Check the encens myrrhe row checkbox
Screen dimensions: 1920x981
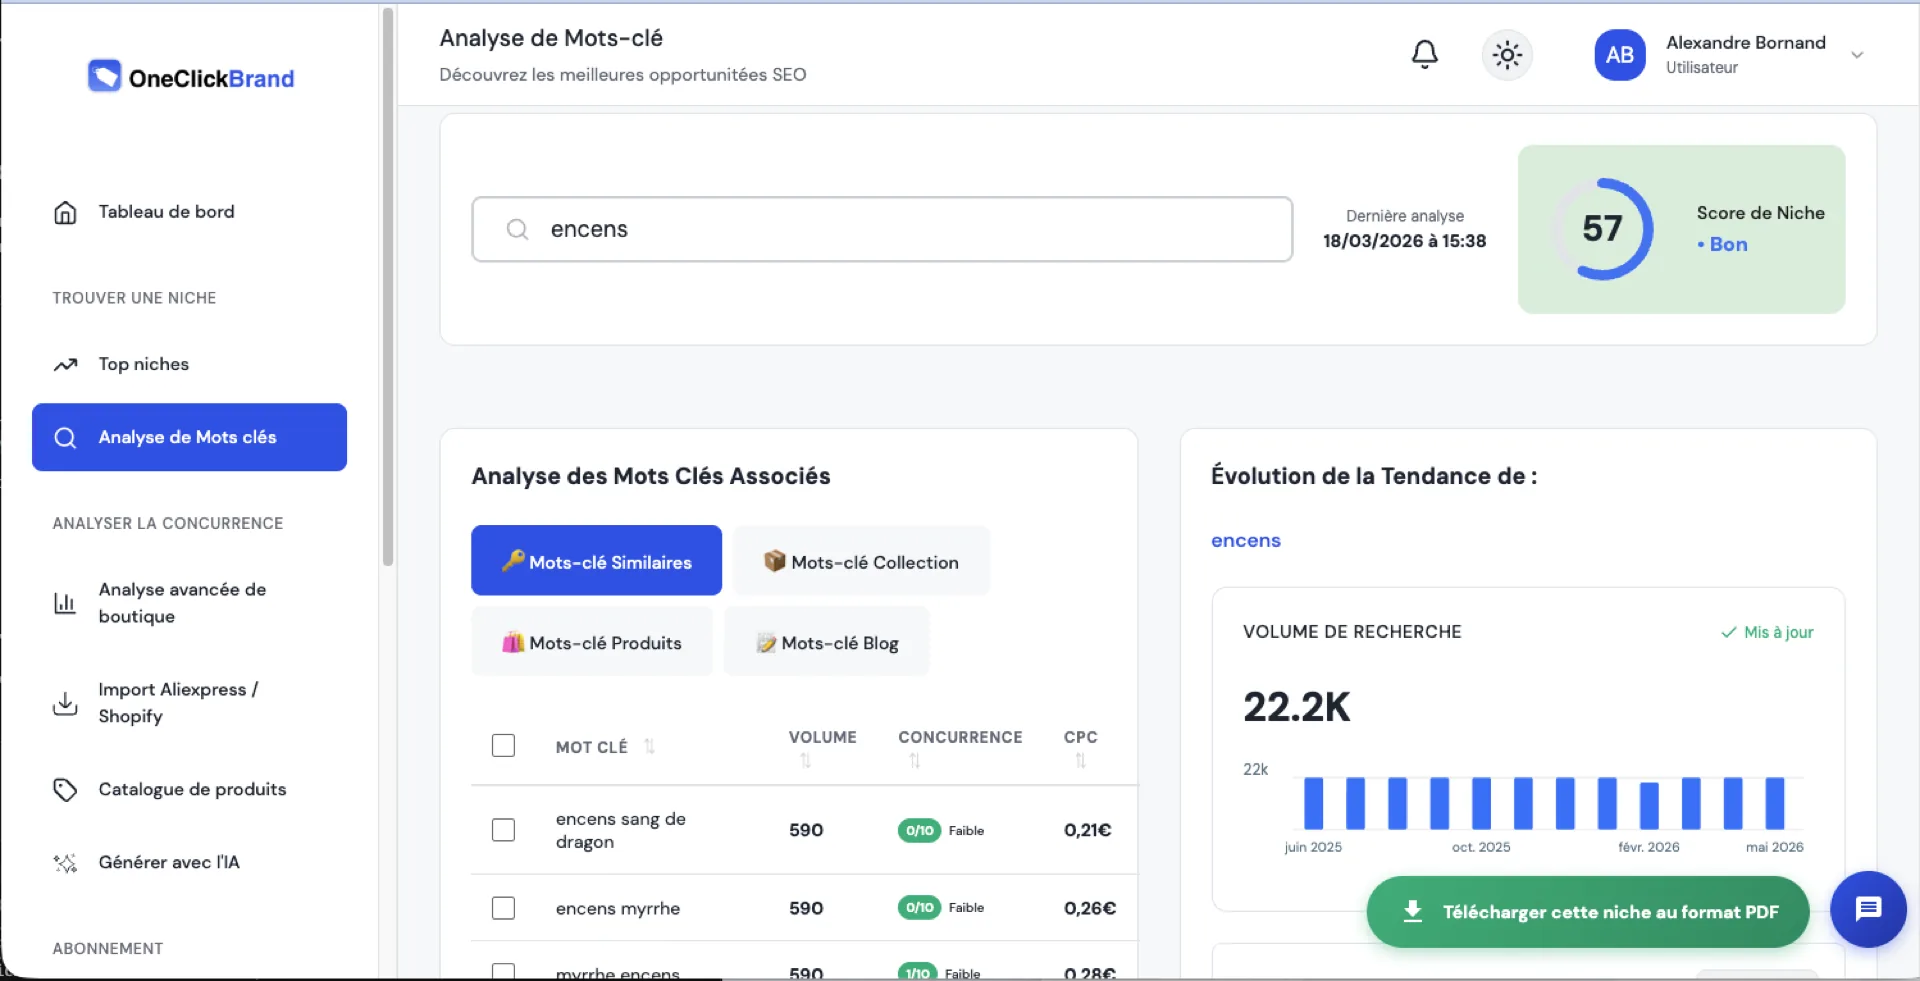(x=503, y=908)
